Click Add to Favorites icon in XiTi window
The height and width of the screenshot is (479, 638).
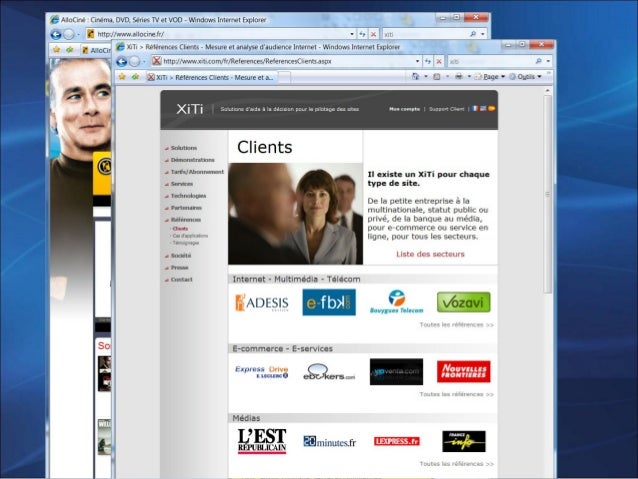pos(135,77)
